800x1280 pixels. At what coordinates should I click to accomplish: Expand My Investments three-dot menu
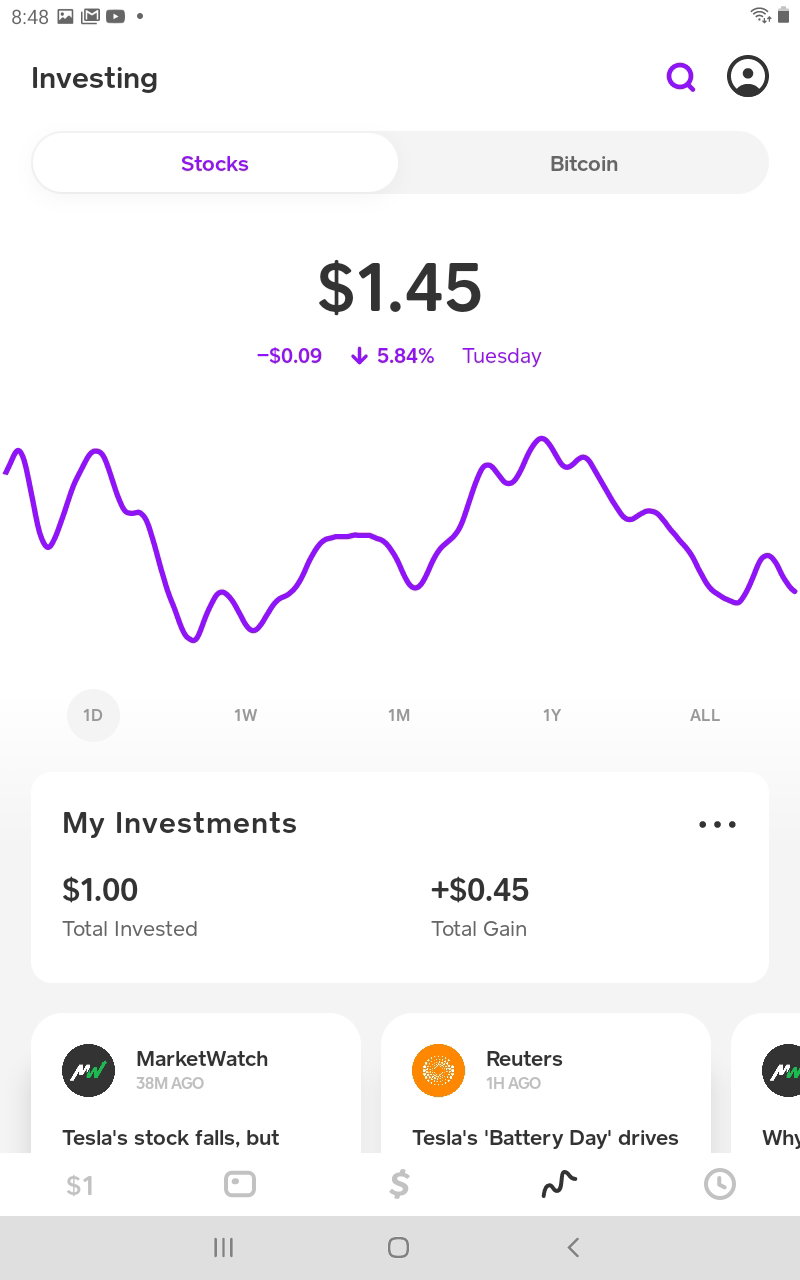pos(717,825)
